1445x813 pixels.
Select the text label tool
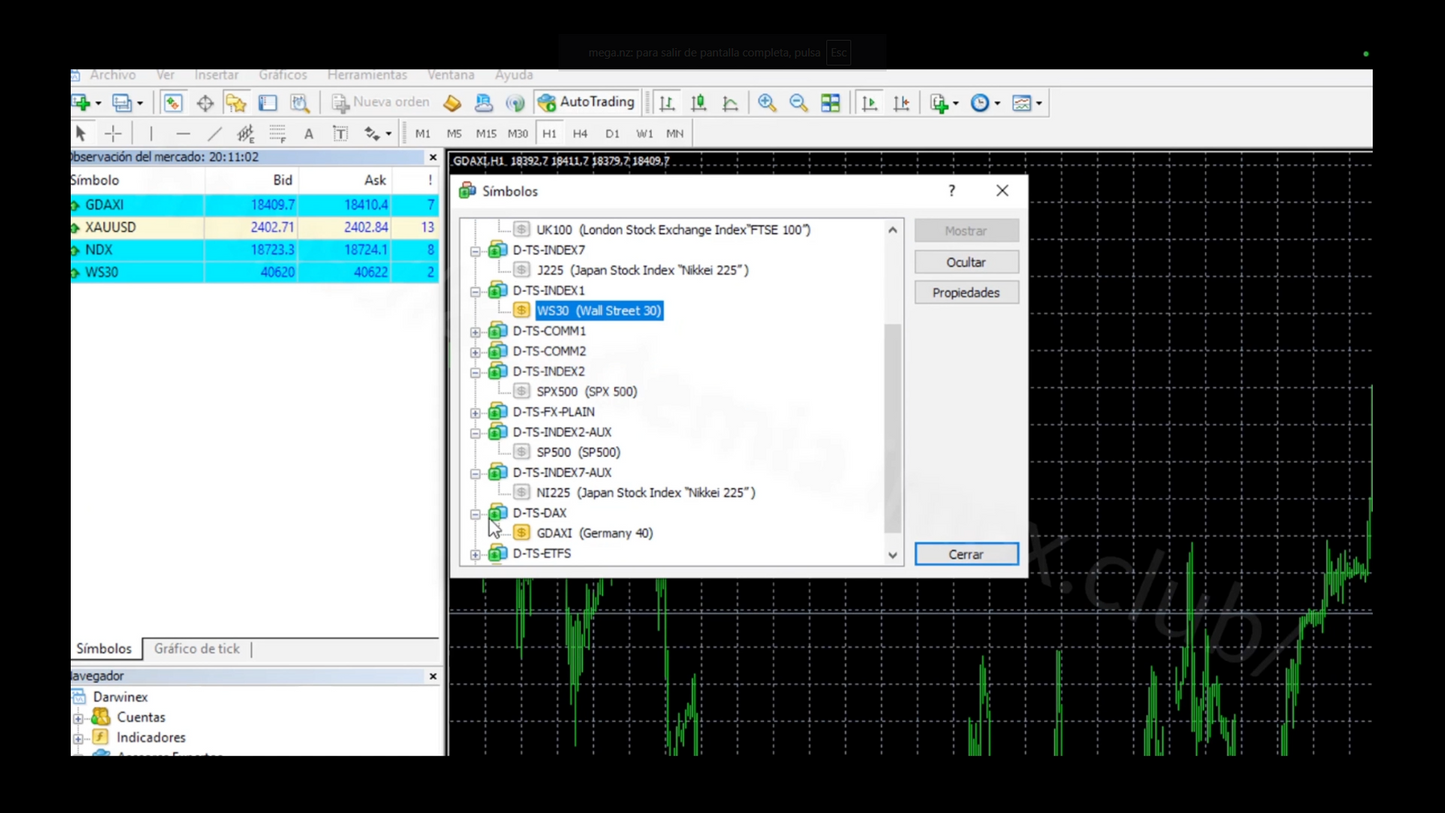click(x=309, y=133)
